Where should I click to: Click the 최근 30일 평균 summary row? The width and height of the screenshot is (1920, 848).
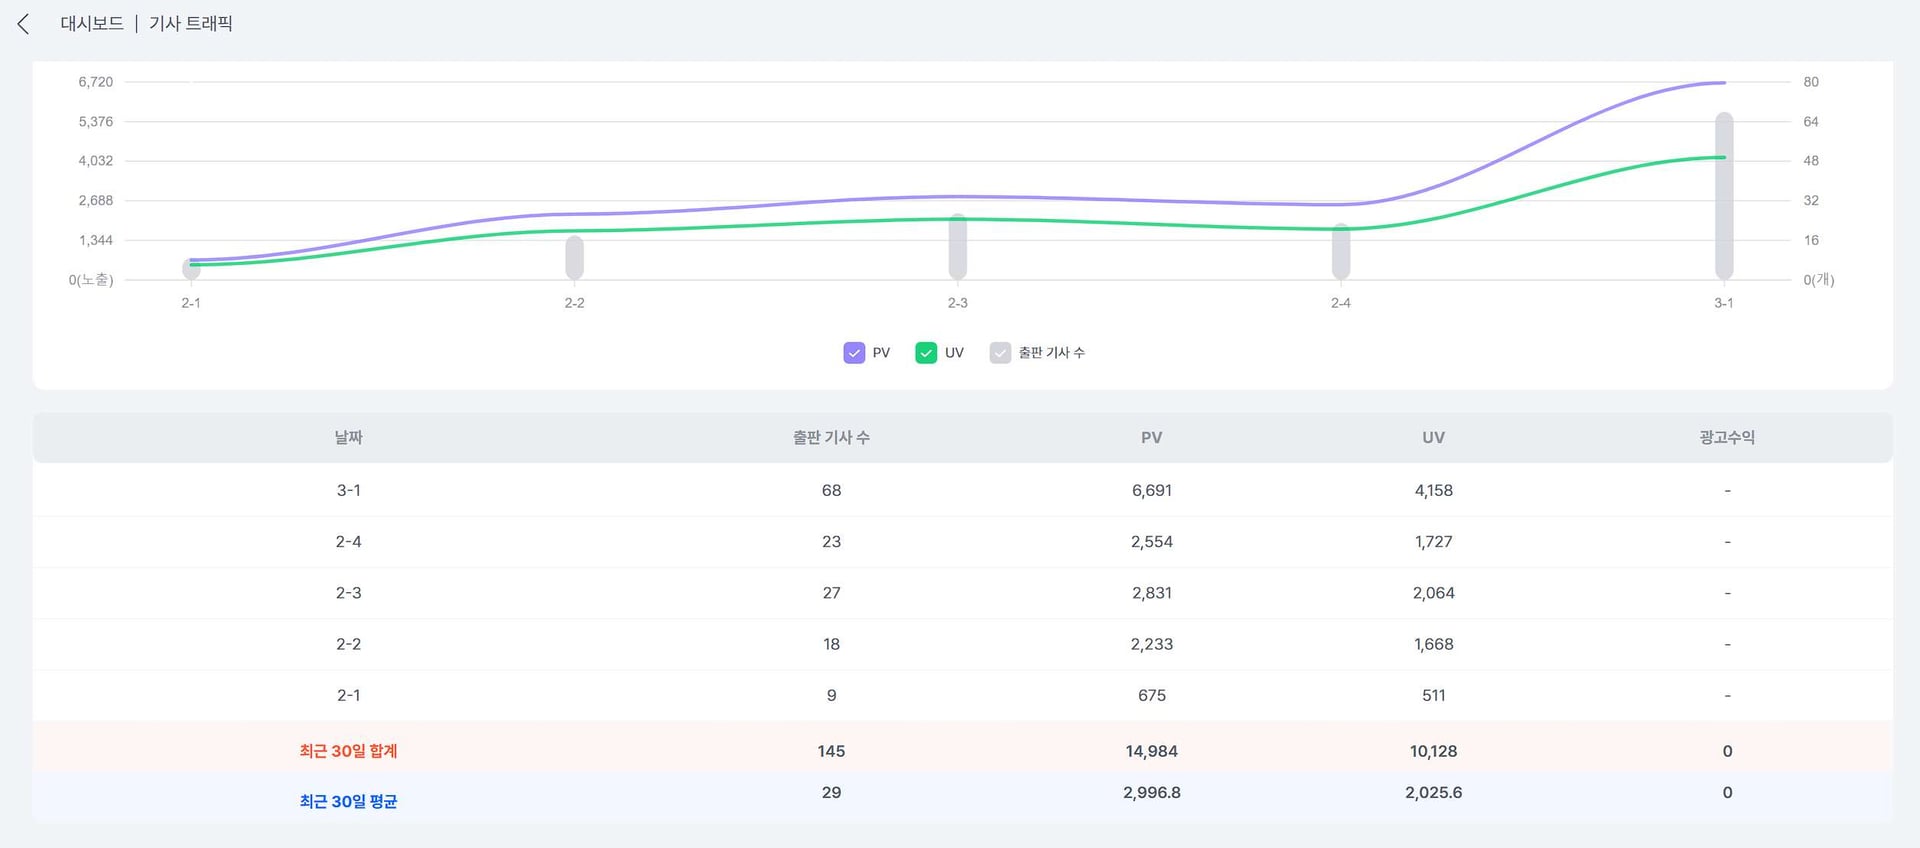tap(348, 801)
